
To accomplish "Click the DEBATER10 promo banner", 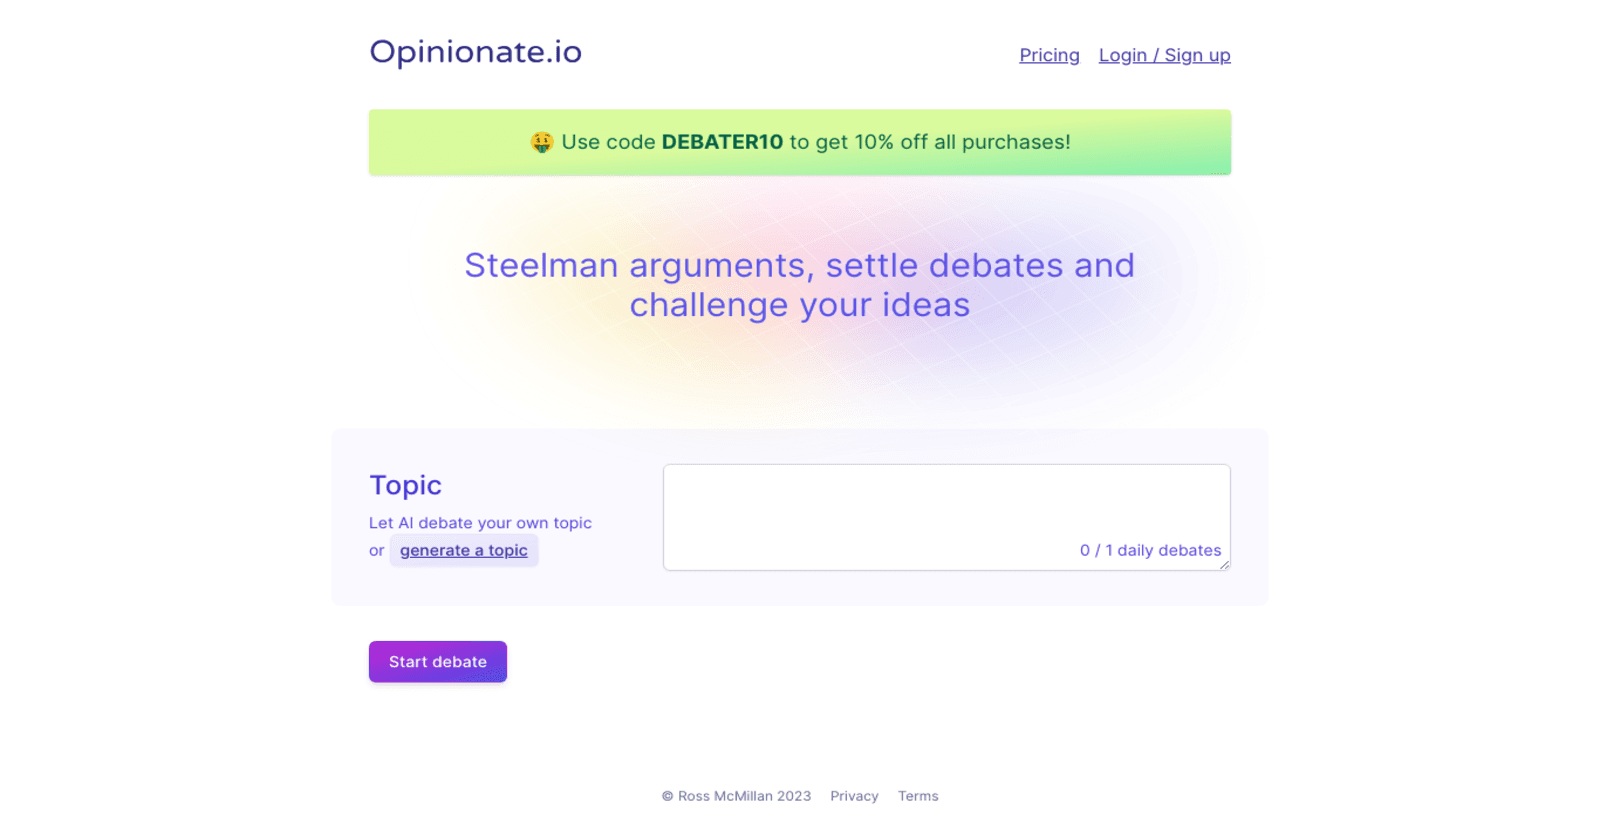I will [800, 142].
